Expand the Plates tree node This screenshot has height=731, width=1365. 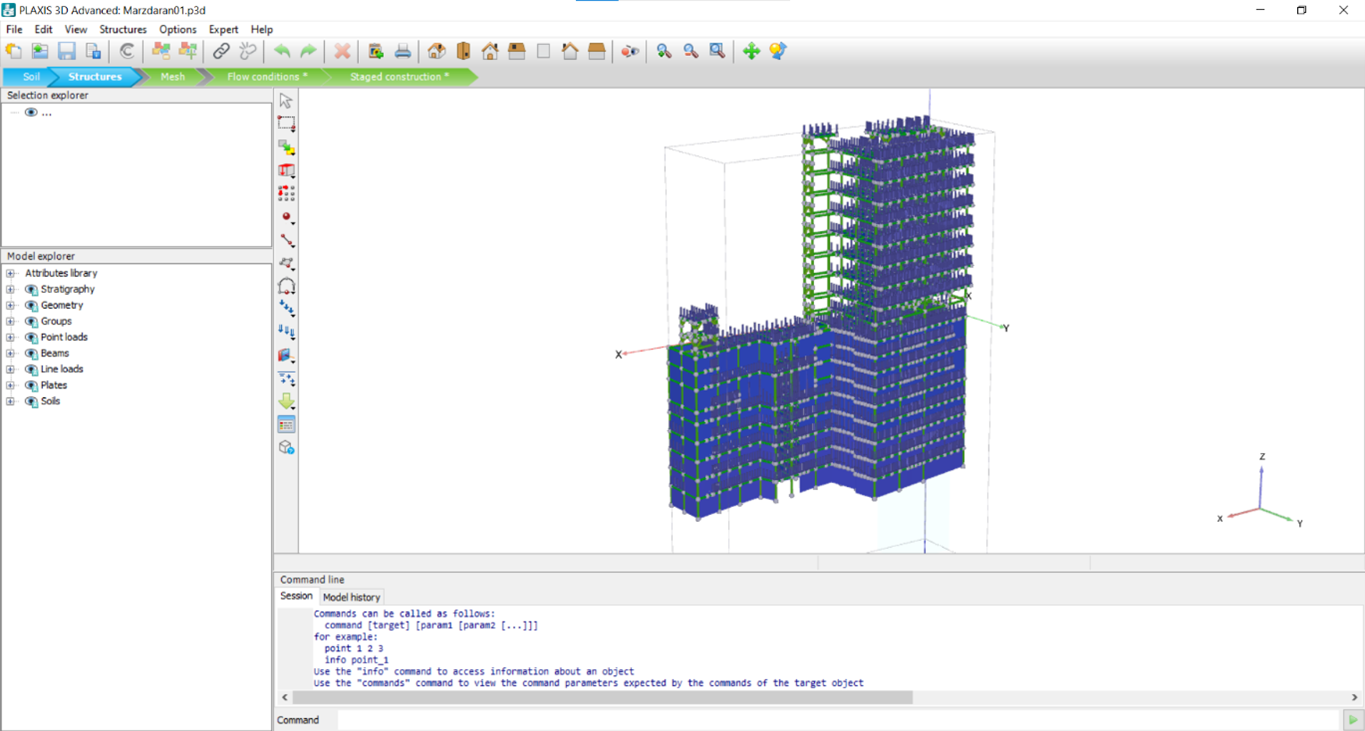pos(10,385)
